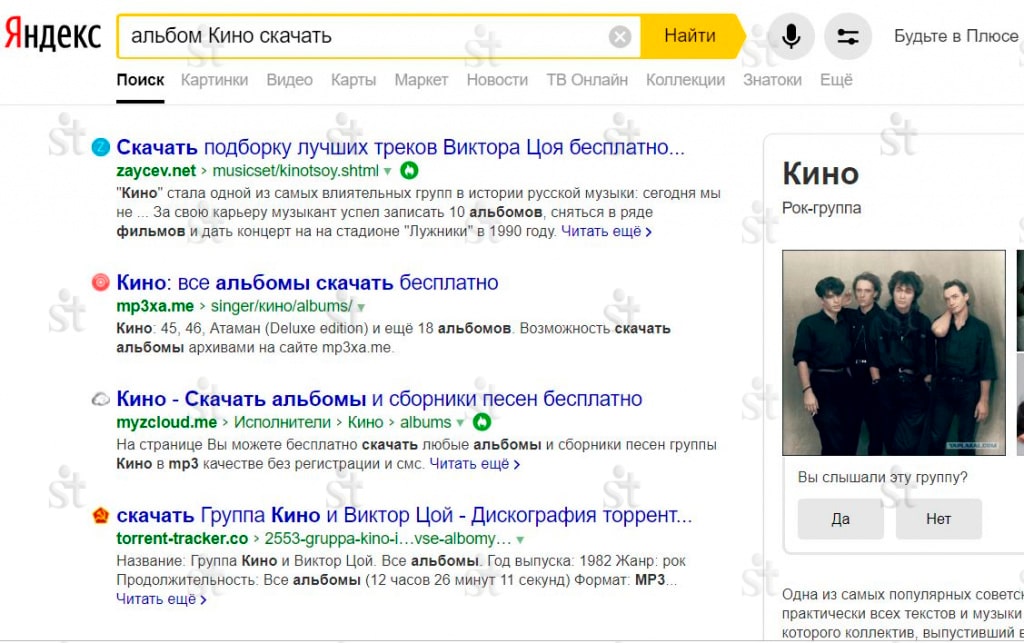
Task: Open result Кино - Скачать альбомы и сборники
Action: 379,398
